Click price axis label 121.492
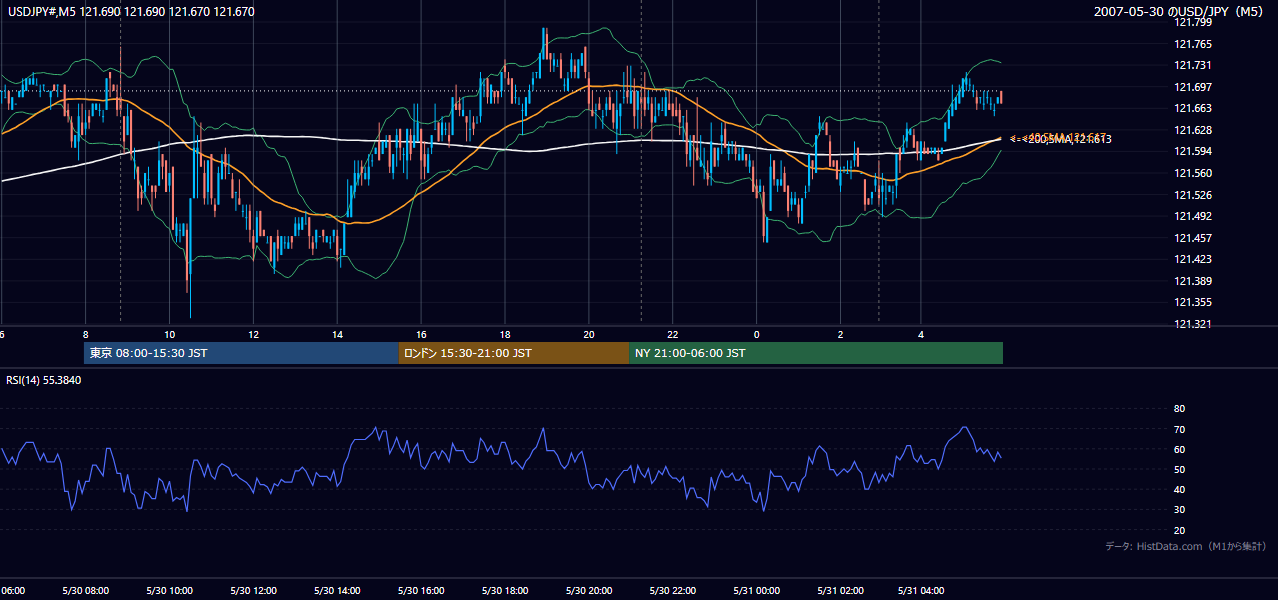Screen dimensions: 1278x600 pos(1193,216)
